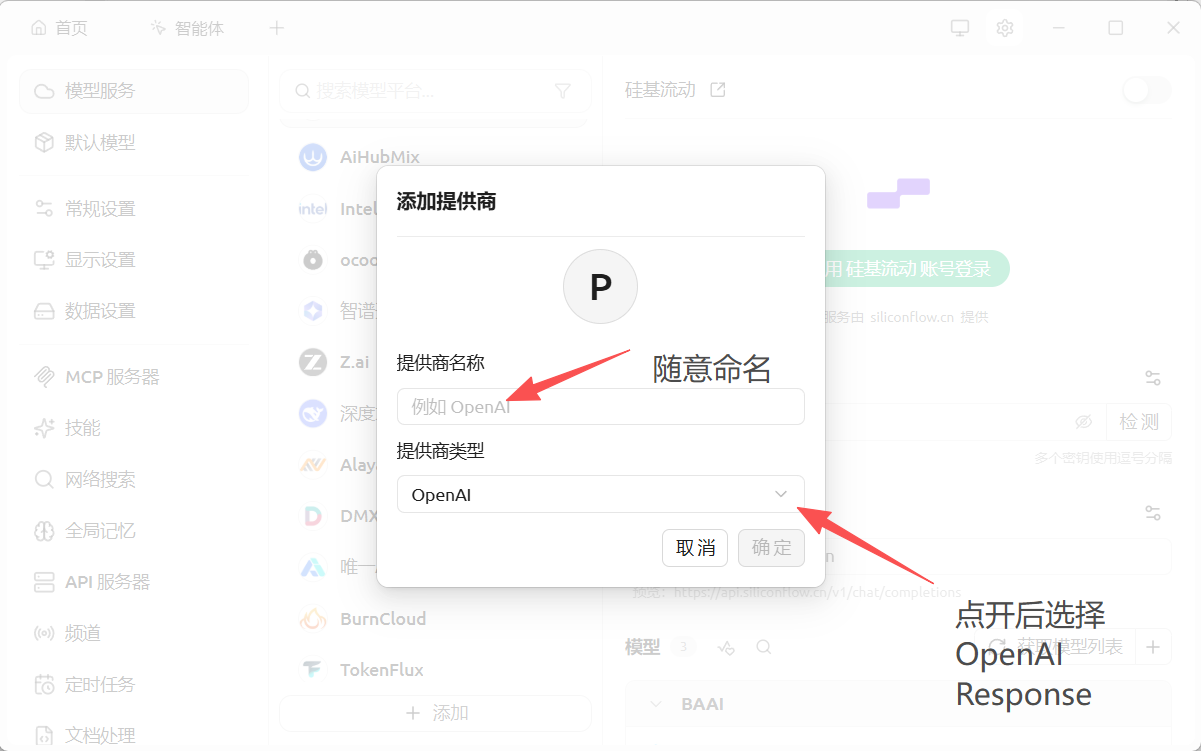Select 模型服务 in the settings sidebar
Screen dimensions: 1201x751
134,91
